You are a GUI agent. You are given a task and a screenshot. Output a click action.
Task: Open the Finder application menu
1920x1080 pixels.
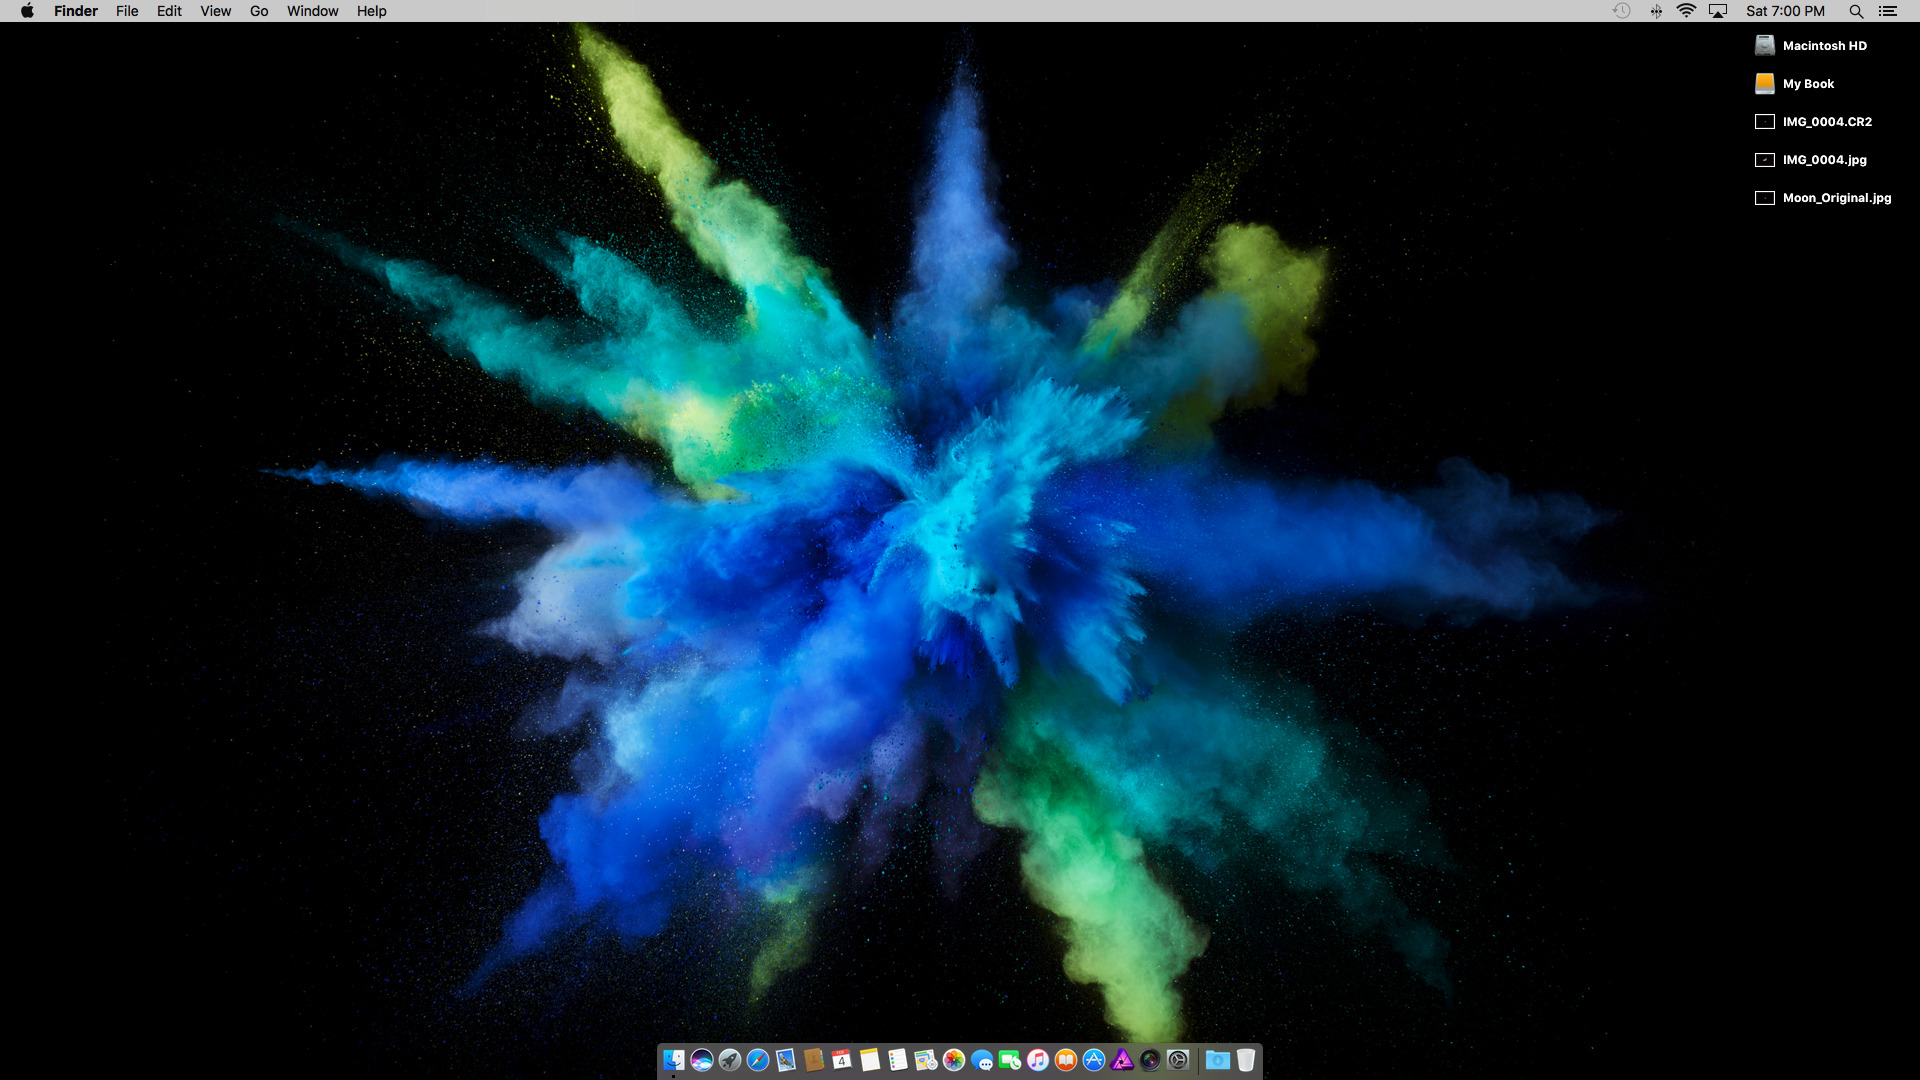[x=76, y=11]
